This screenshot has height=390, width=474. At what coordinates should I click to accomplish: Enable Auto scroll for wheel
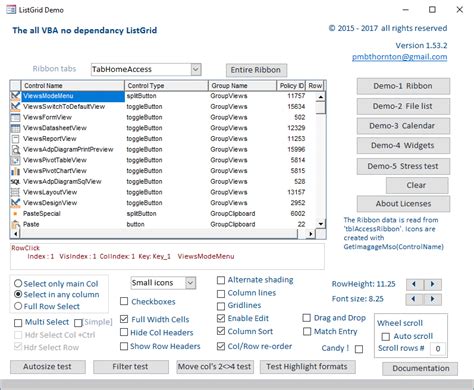pyautogui.click(x=386, y=337)
